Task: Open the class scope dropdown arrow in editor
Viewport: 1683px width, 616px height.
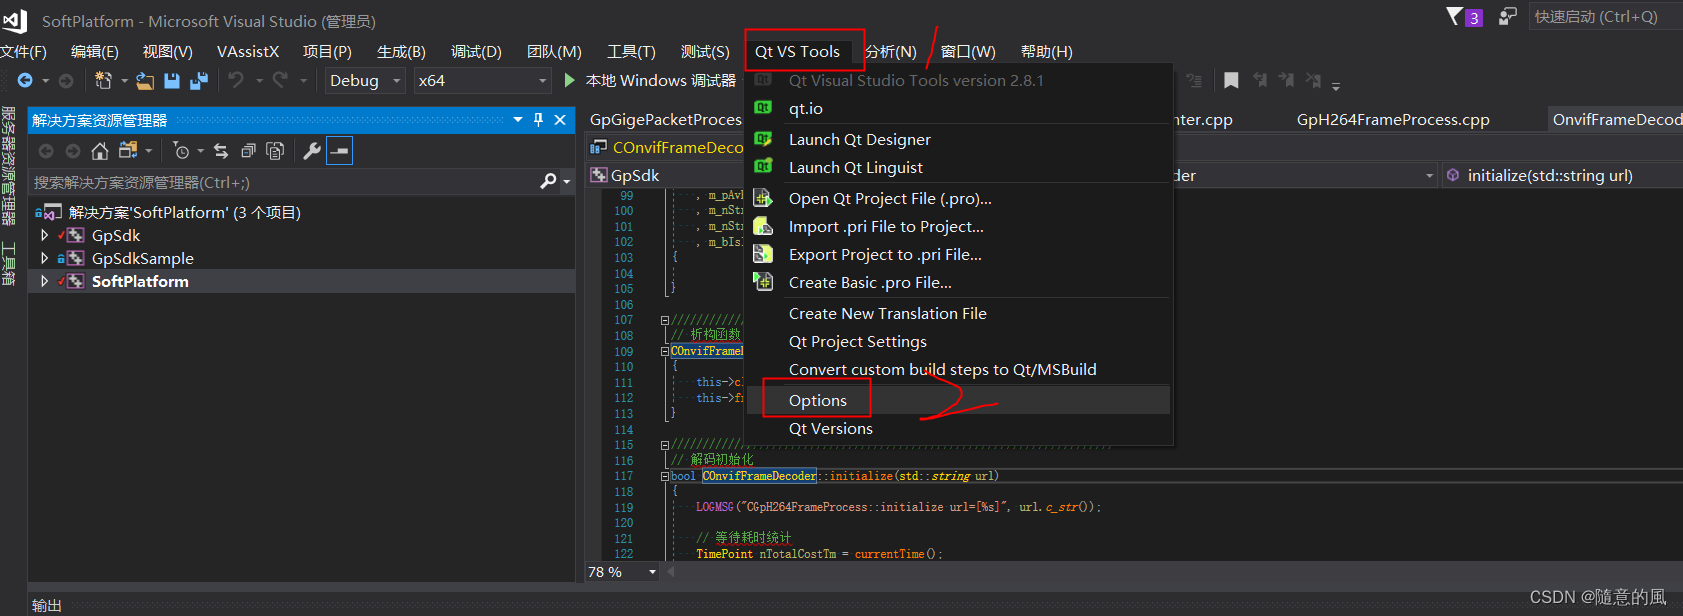Action: 1429,175
